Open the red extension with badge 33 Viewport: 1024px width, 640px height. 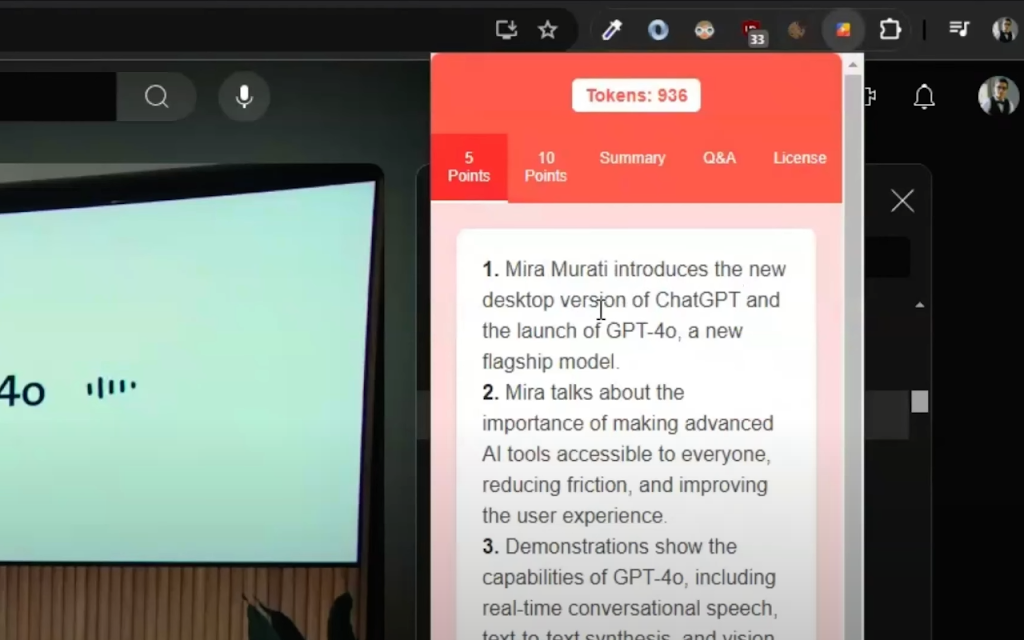click(x=752, y=32)
